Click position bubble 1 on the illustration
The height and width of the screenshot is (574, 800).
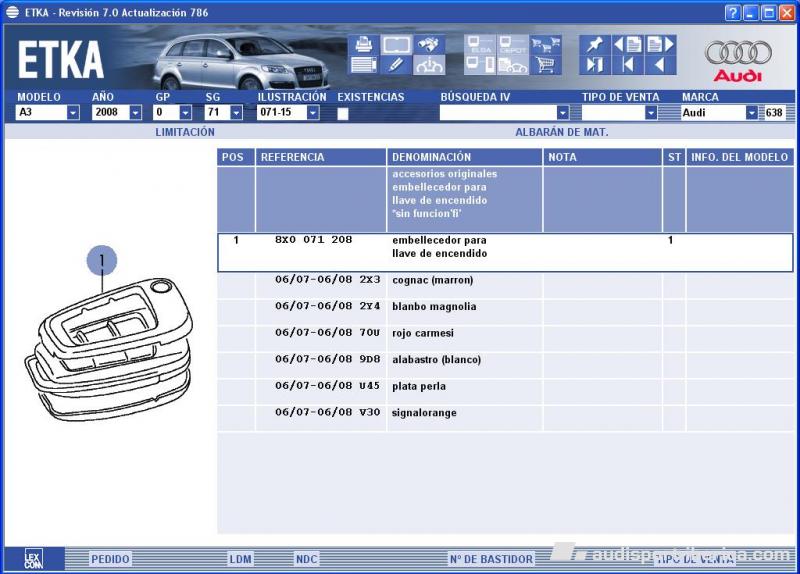(102, 261)
